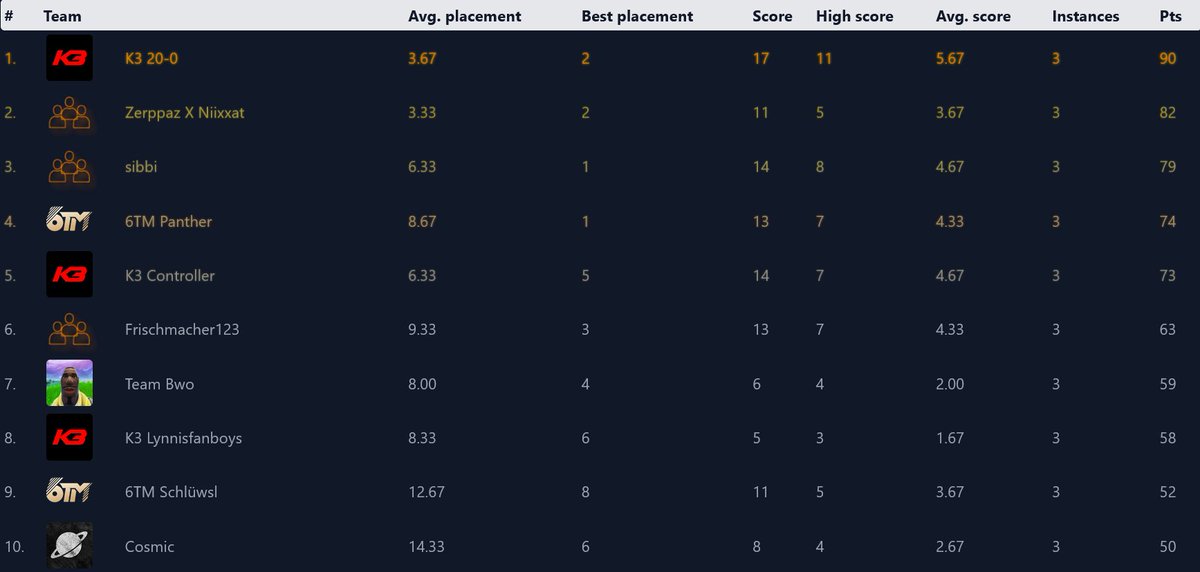Click 6TM Schlüwsl's avg placement 12.67
This screenshot has width=1200, height=572.
[x=426, y=491]
